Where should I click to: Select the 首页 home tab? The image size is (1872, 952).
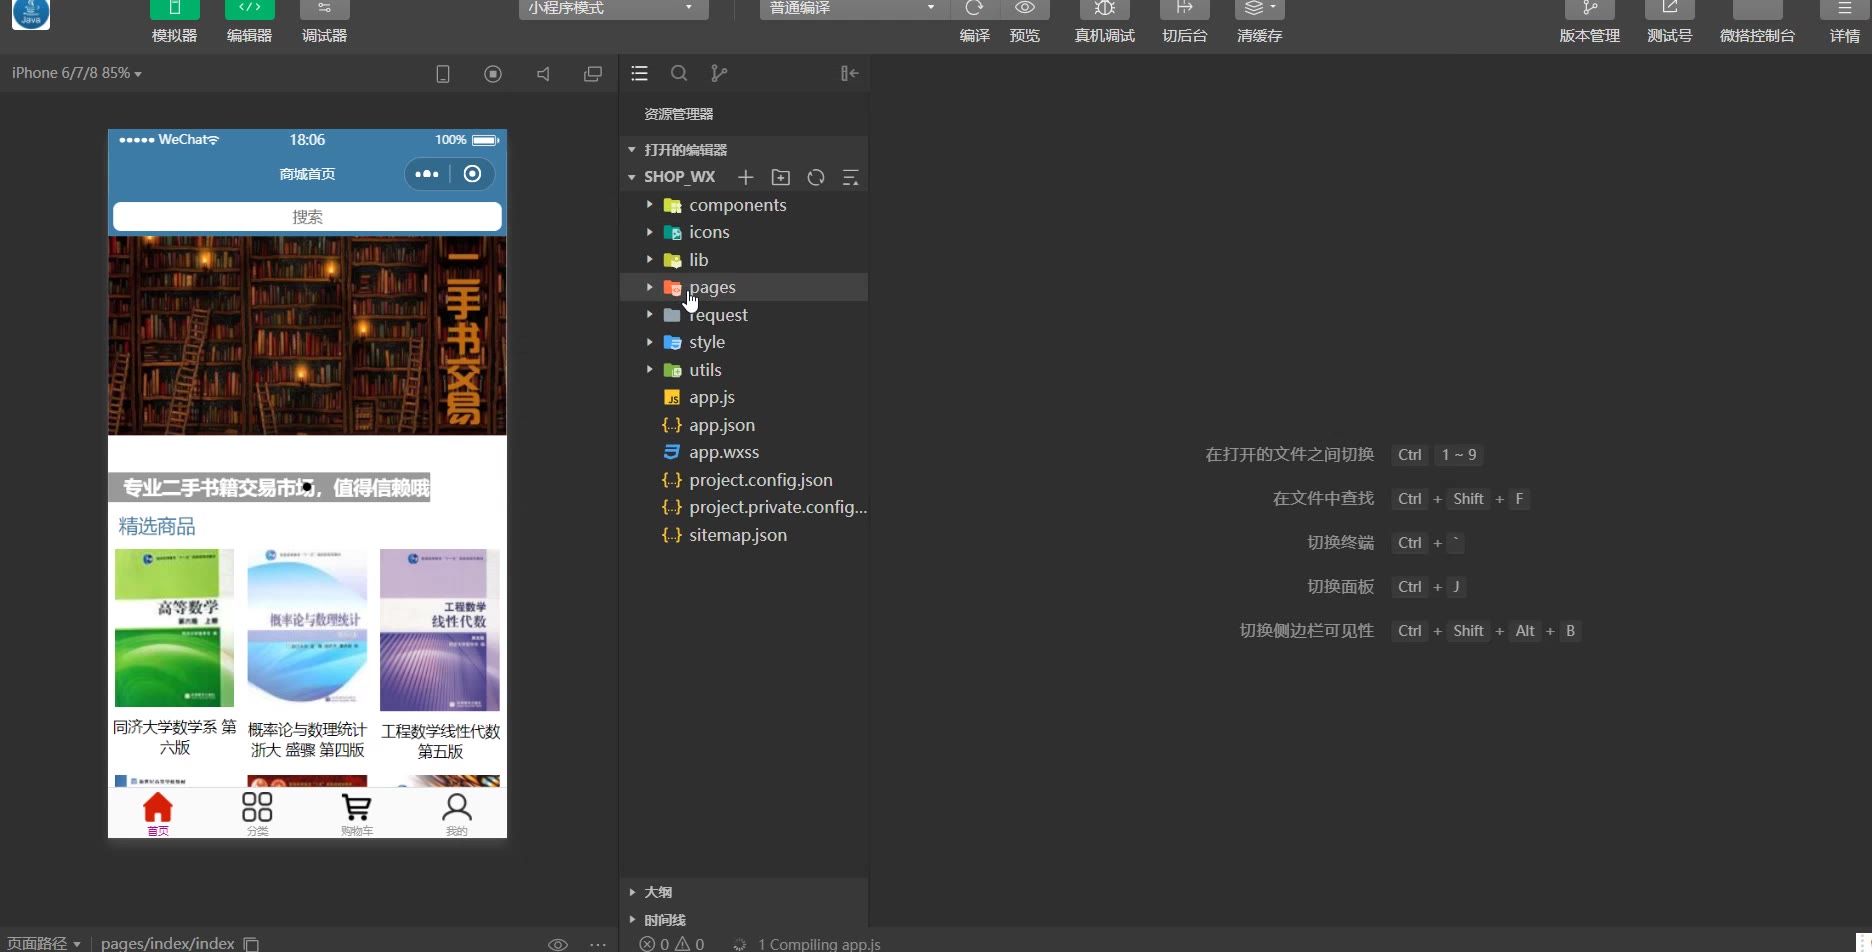[x=158, y=814]
